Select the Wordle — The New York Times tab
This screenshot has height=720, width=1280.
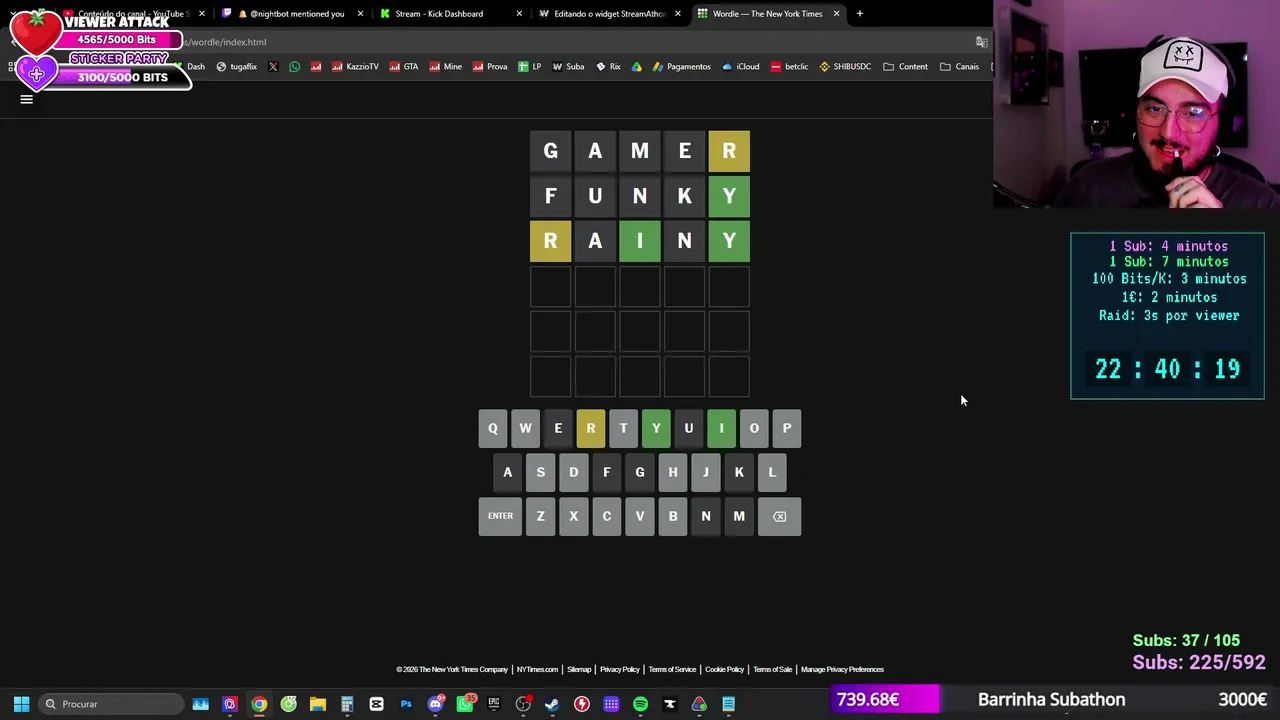(x=767, y=14)
